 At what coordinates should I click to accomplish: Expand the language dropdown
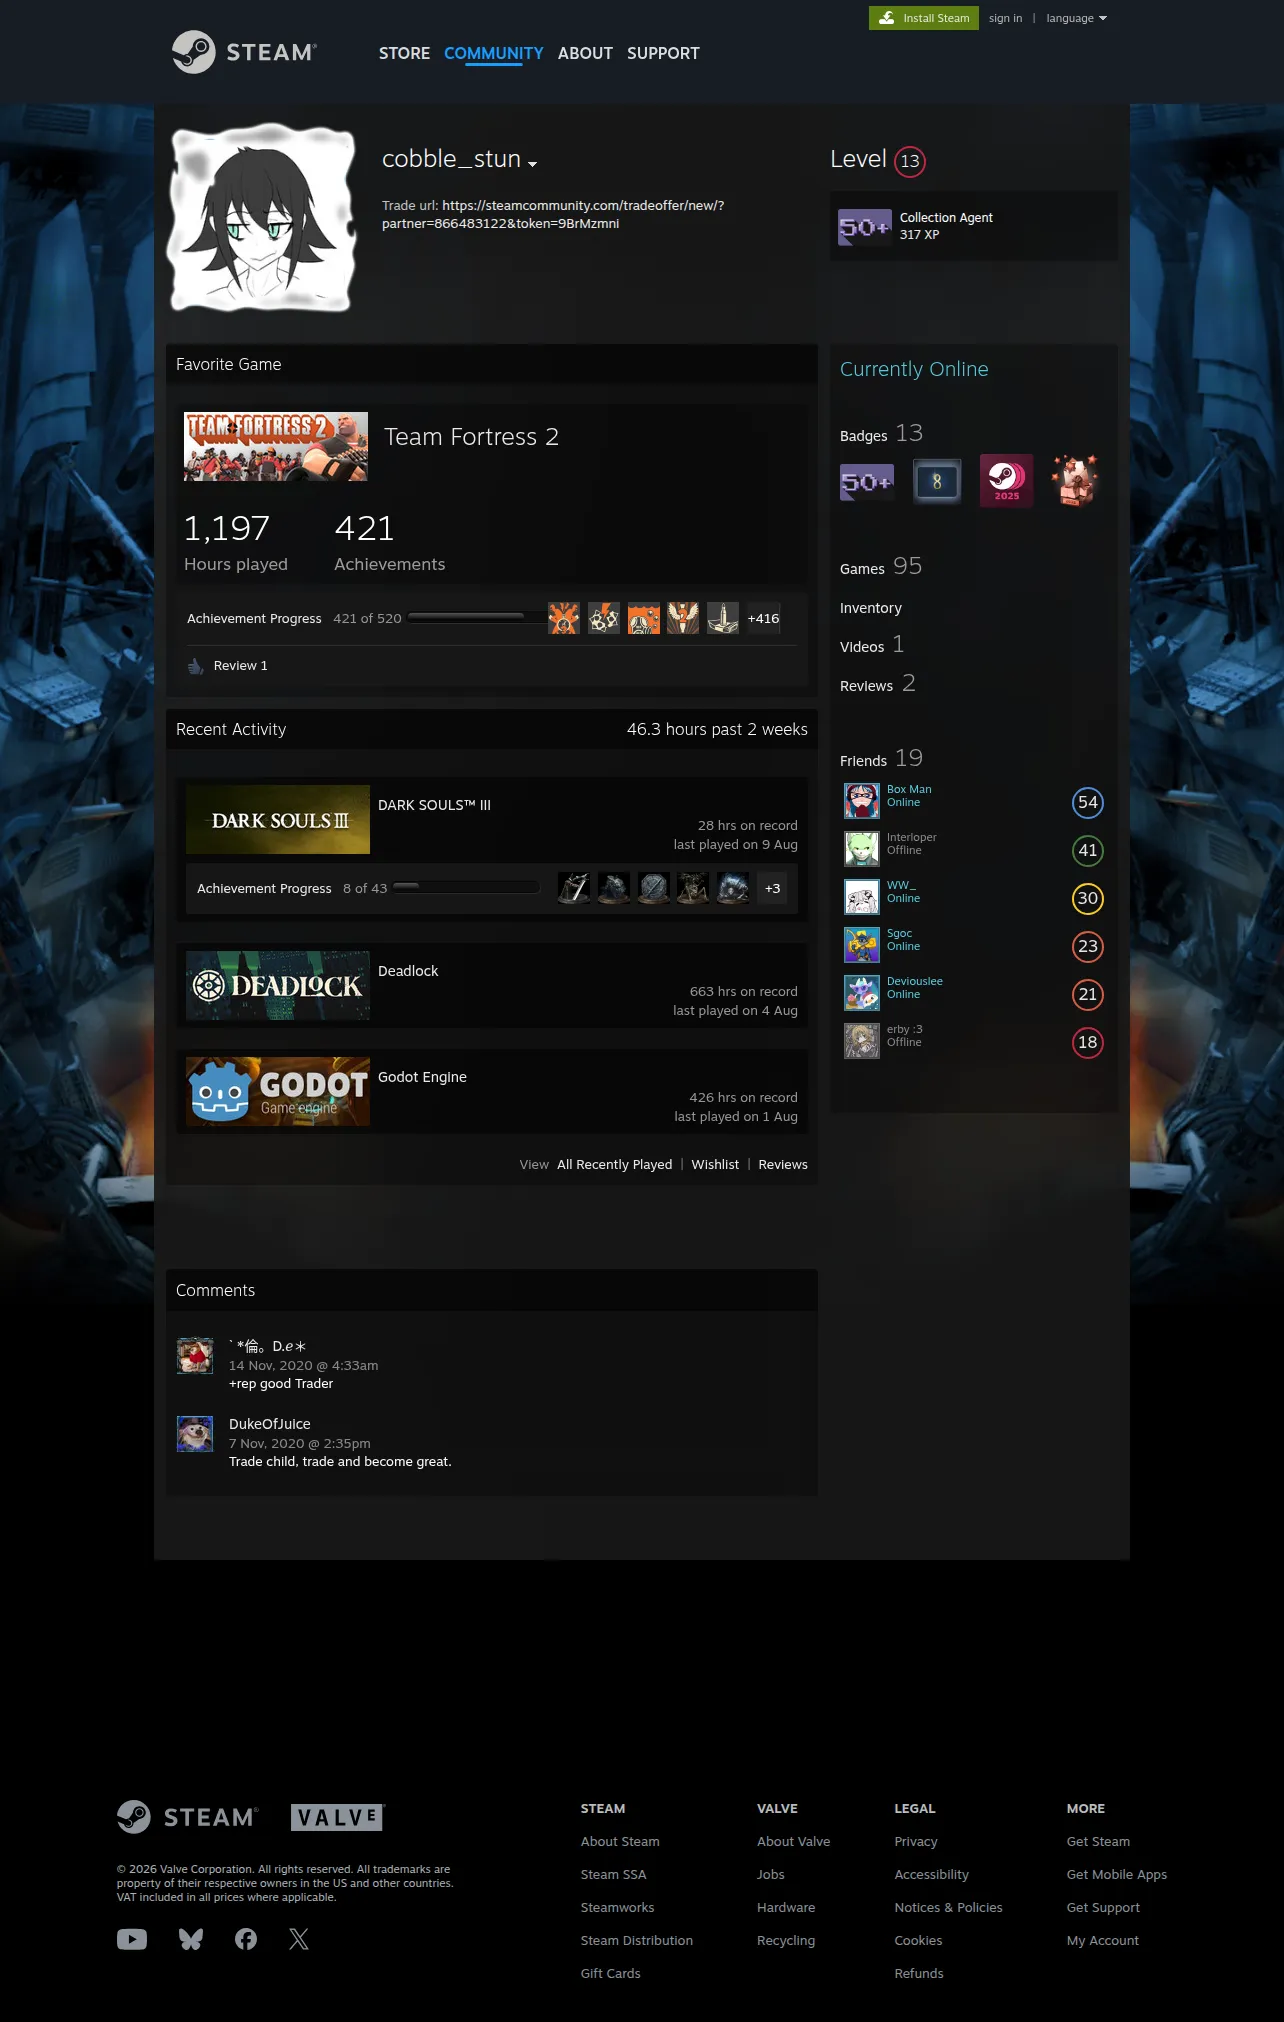[x=1077, y=18]
